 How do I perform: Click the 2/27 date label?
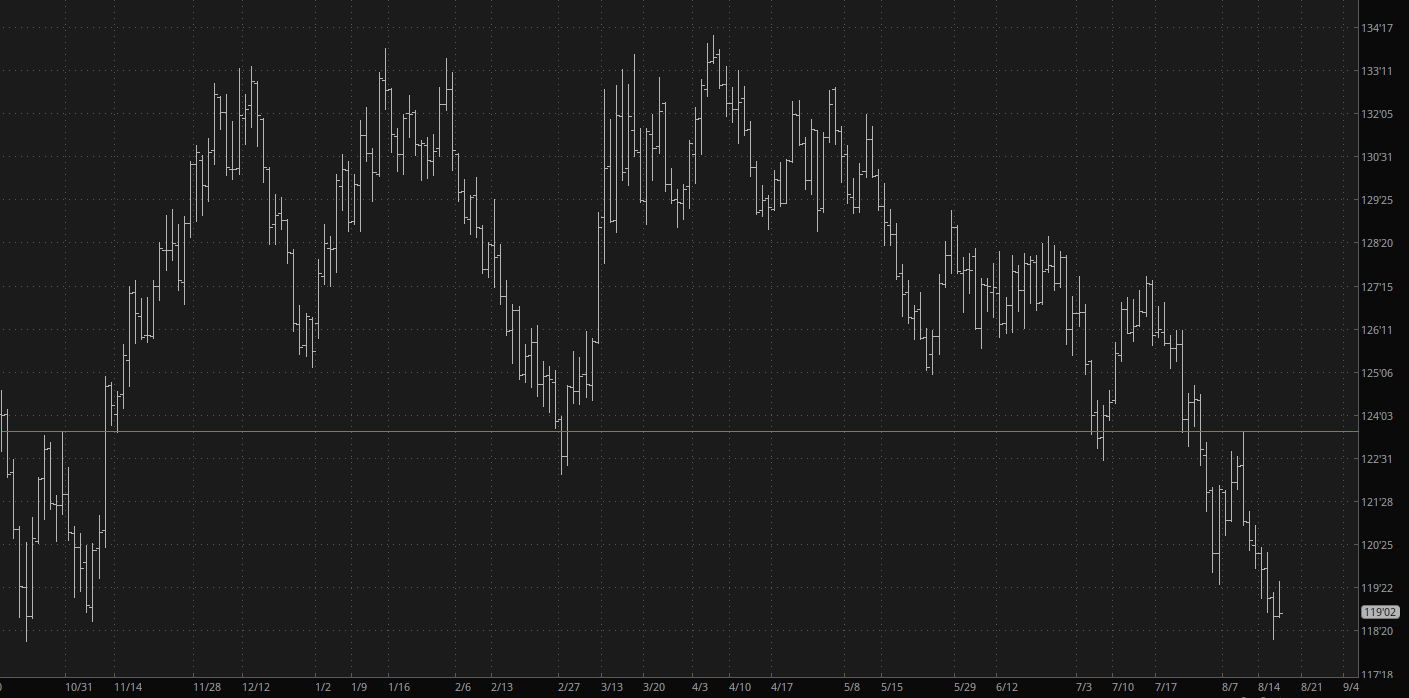pyautogui.click(x=568, y=687)
